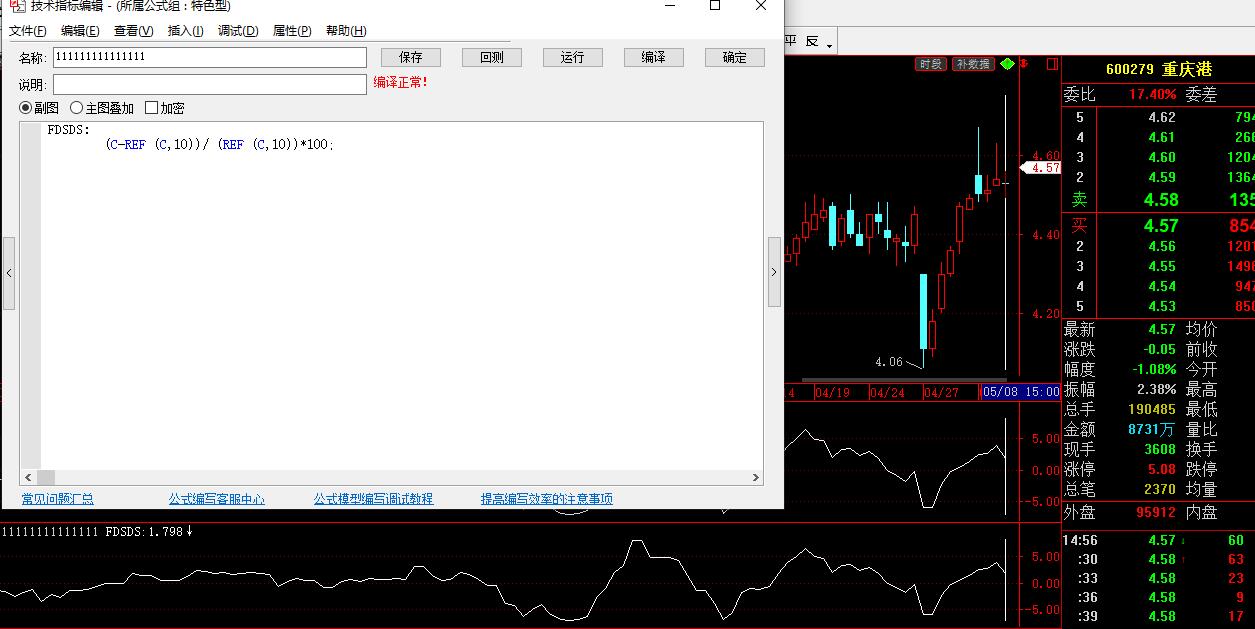This screenshot has height=629, width=1255.
Task: Click the 保存 button
Action: point(411,57)
